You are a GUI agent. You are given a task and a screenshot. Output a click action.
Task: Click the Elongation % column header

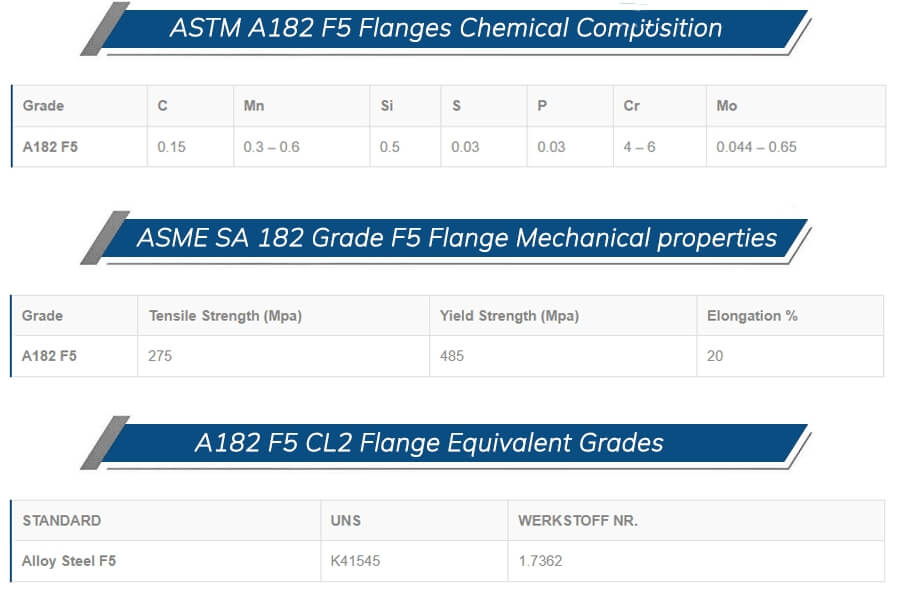click(752, 316)
